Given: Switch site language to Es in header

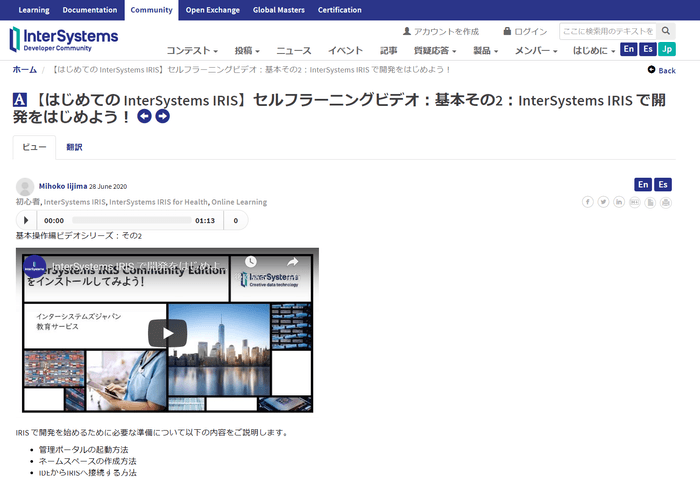Looking at the screenshot, I should click(648, 50).
